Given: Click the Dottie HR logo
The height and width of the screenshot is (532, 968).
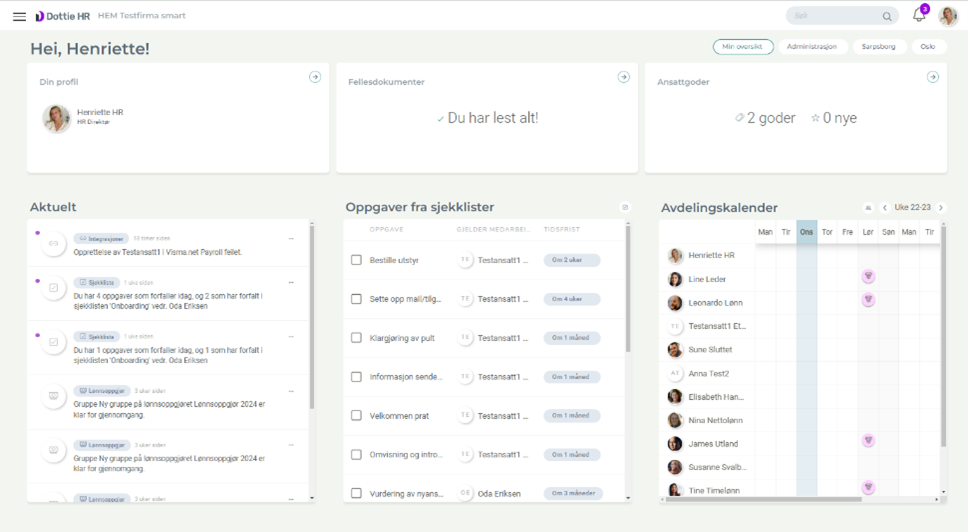Looking at the screenshot, I should [x=62, y=16].
